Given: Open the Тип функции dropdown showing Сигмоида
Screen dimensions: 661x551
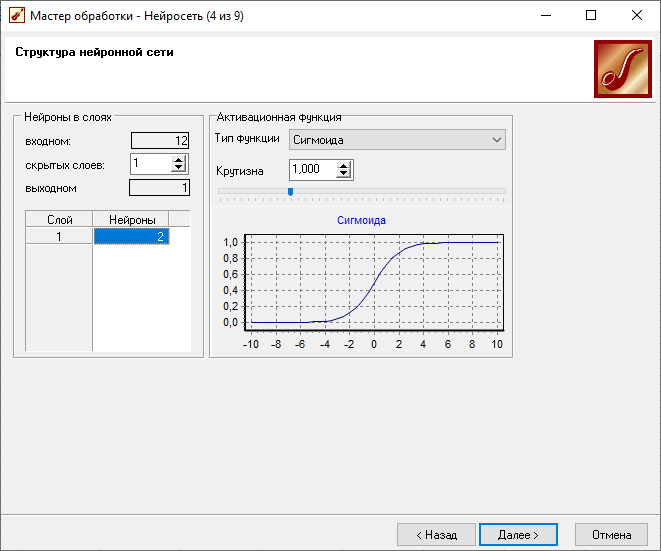Looking at the screenshot, I should click(397, 140).
